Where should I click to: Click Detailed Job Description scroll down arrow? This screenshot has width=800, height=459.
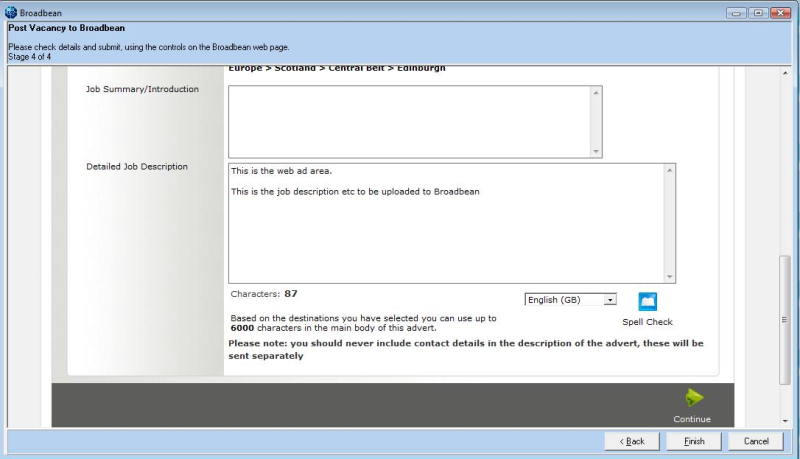[670, 277]
